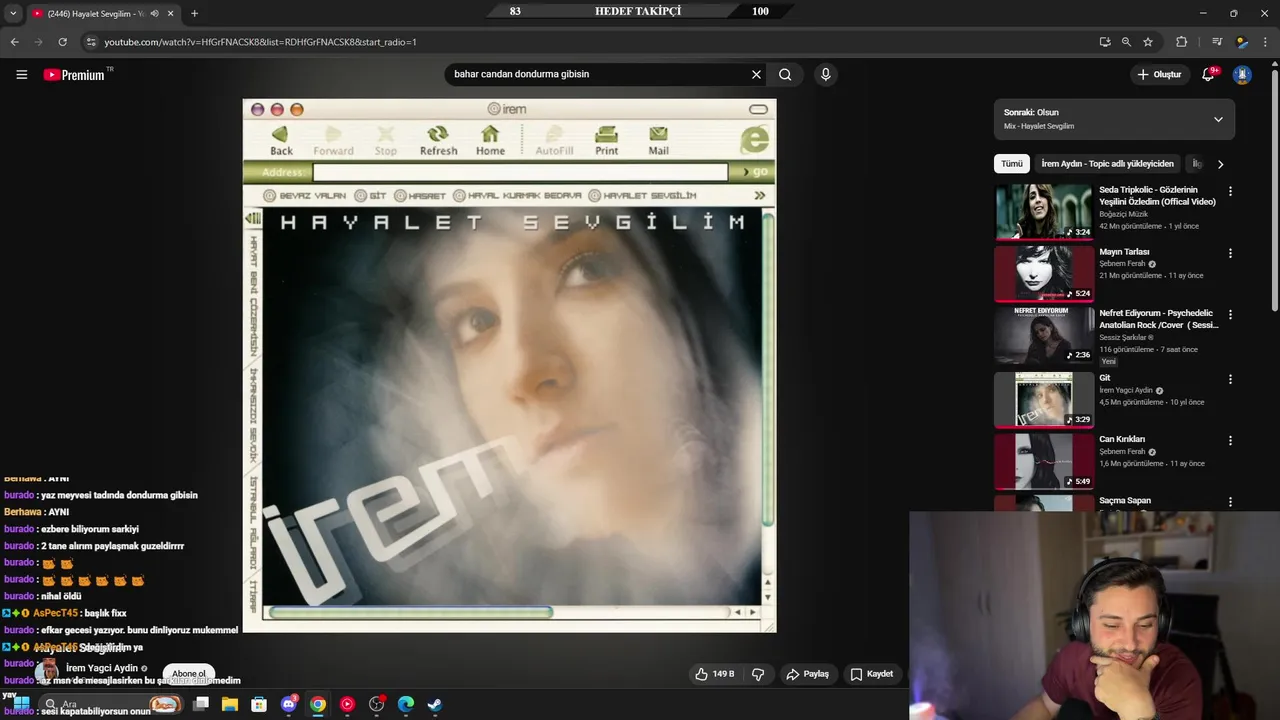
Task: Open the taskbar Ara search box
Action: pyautogui.click(x=110, y=704)
